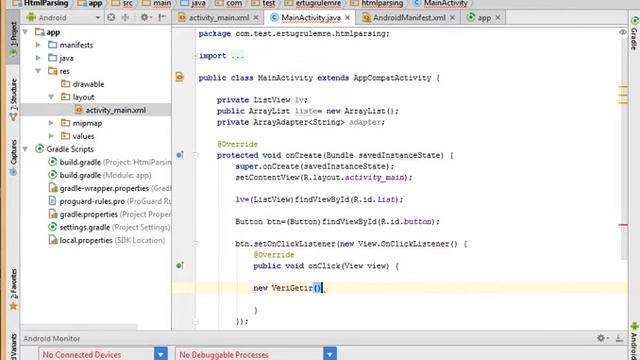Click the first yellow warning stripe marker
The height and width of the screenshot is (360, 640).
623,87
